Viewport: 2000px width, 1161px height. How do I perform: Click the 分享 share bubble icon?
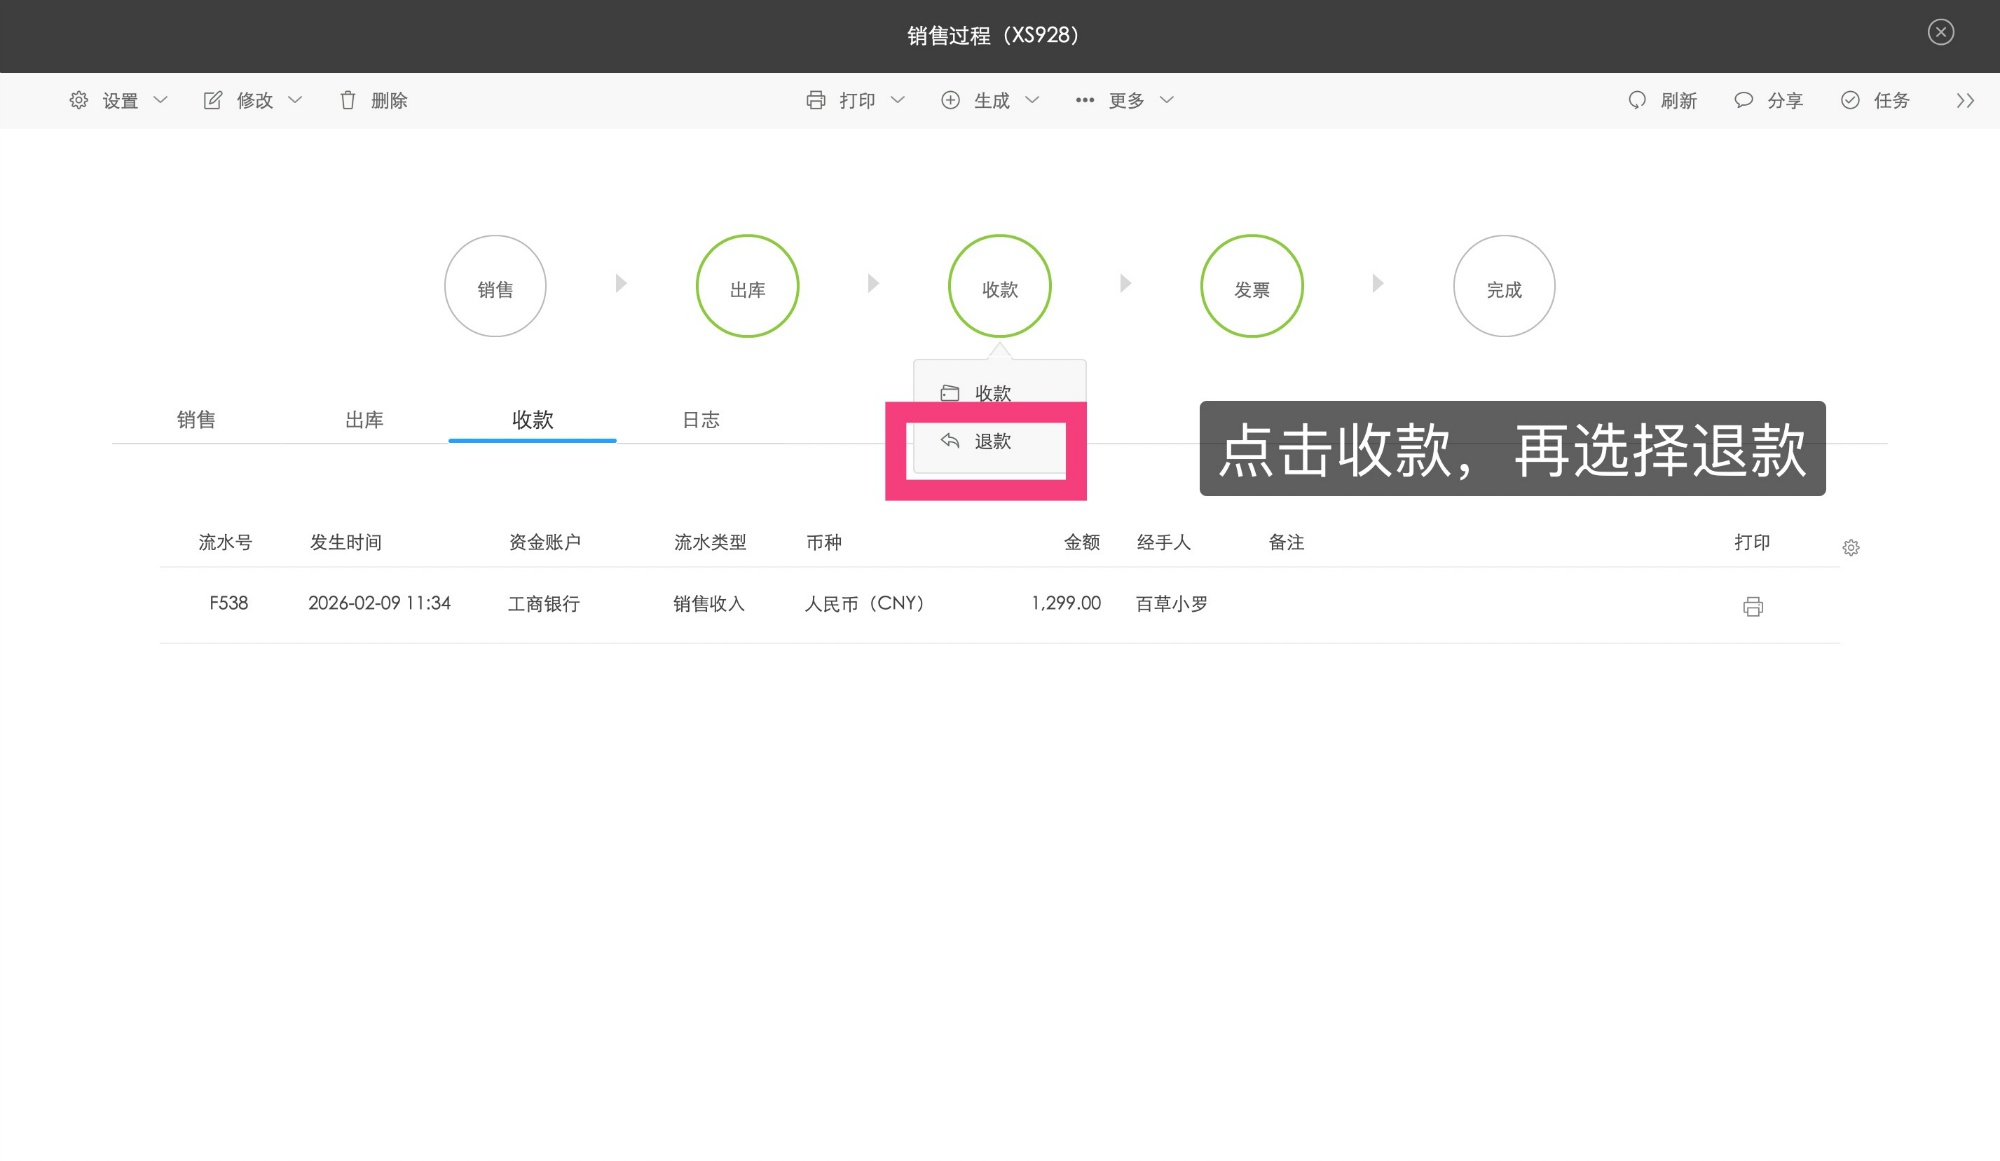(1743, 100)
